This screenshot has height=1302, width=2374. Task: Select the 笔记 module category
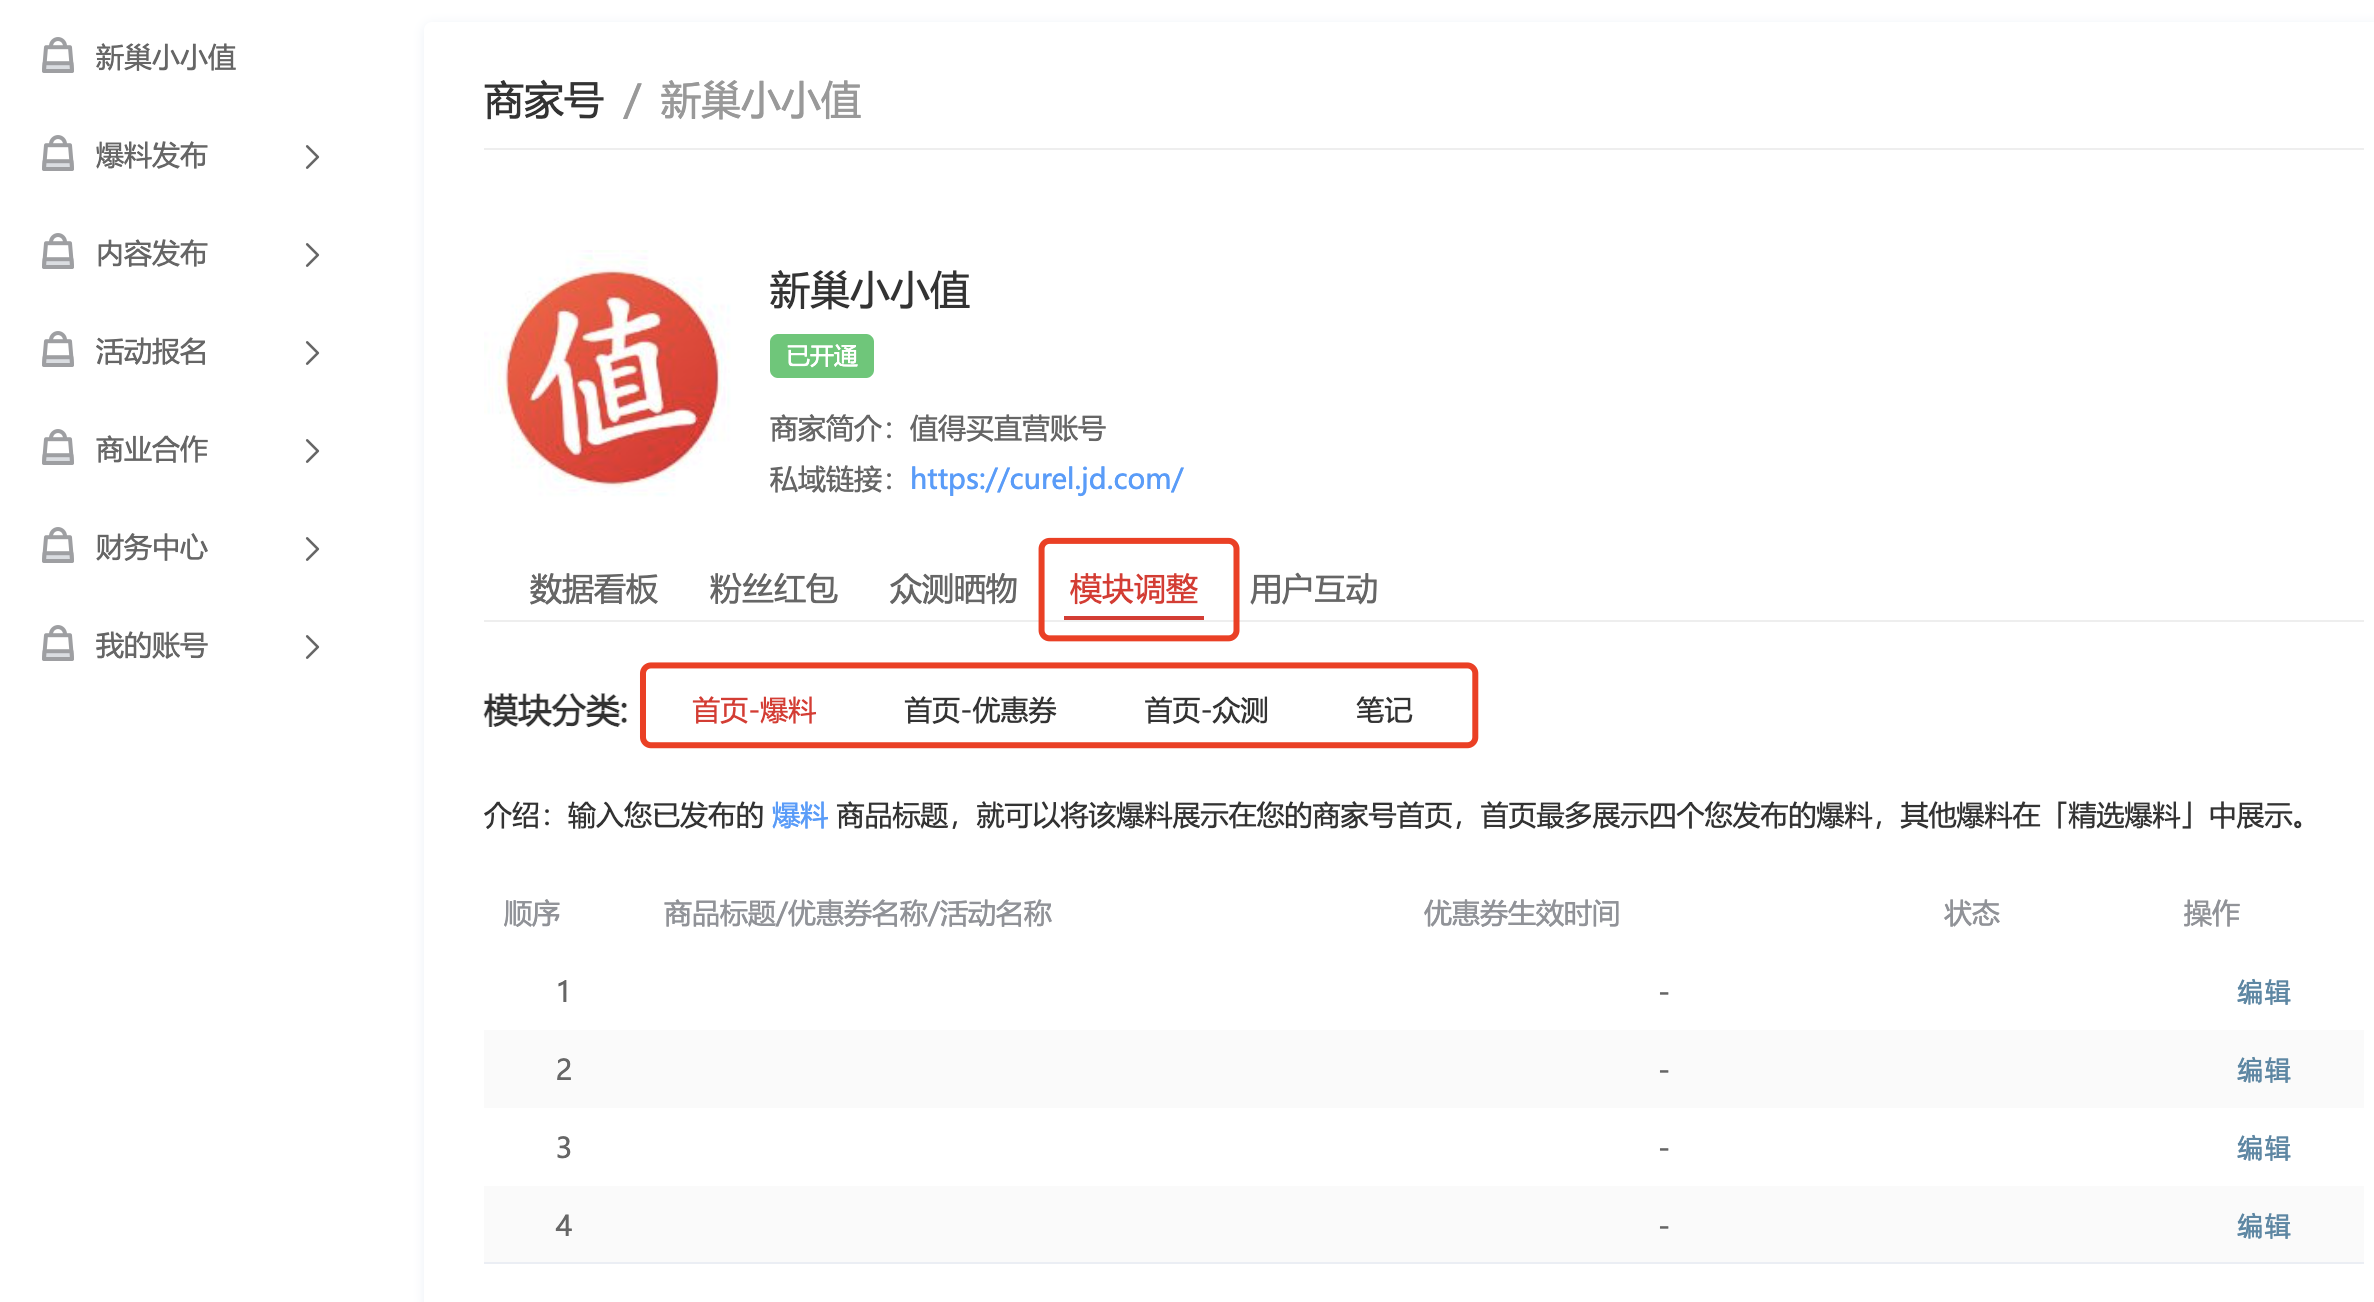(1384, 710)
